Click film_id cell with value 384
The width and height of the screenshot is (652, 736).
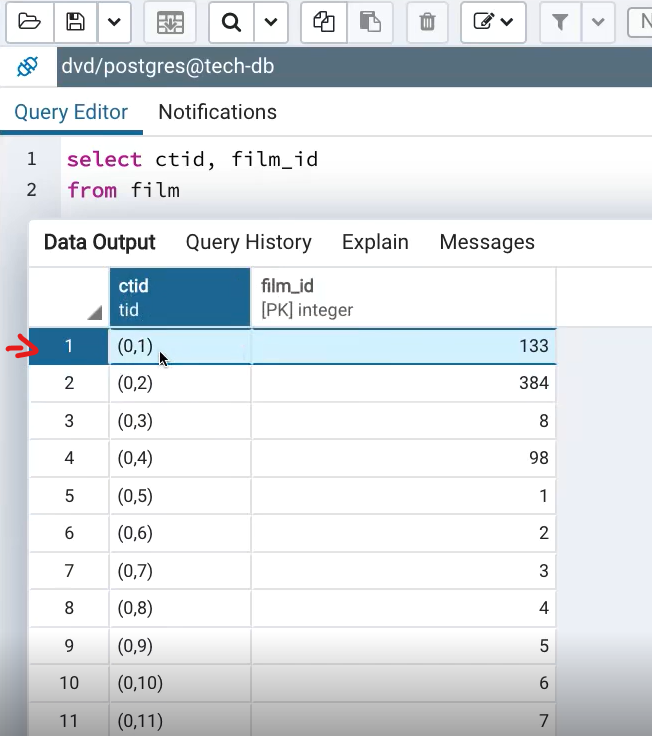(404, 383)
